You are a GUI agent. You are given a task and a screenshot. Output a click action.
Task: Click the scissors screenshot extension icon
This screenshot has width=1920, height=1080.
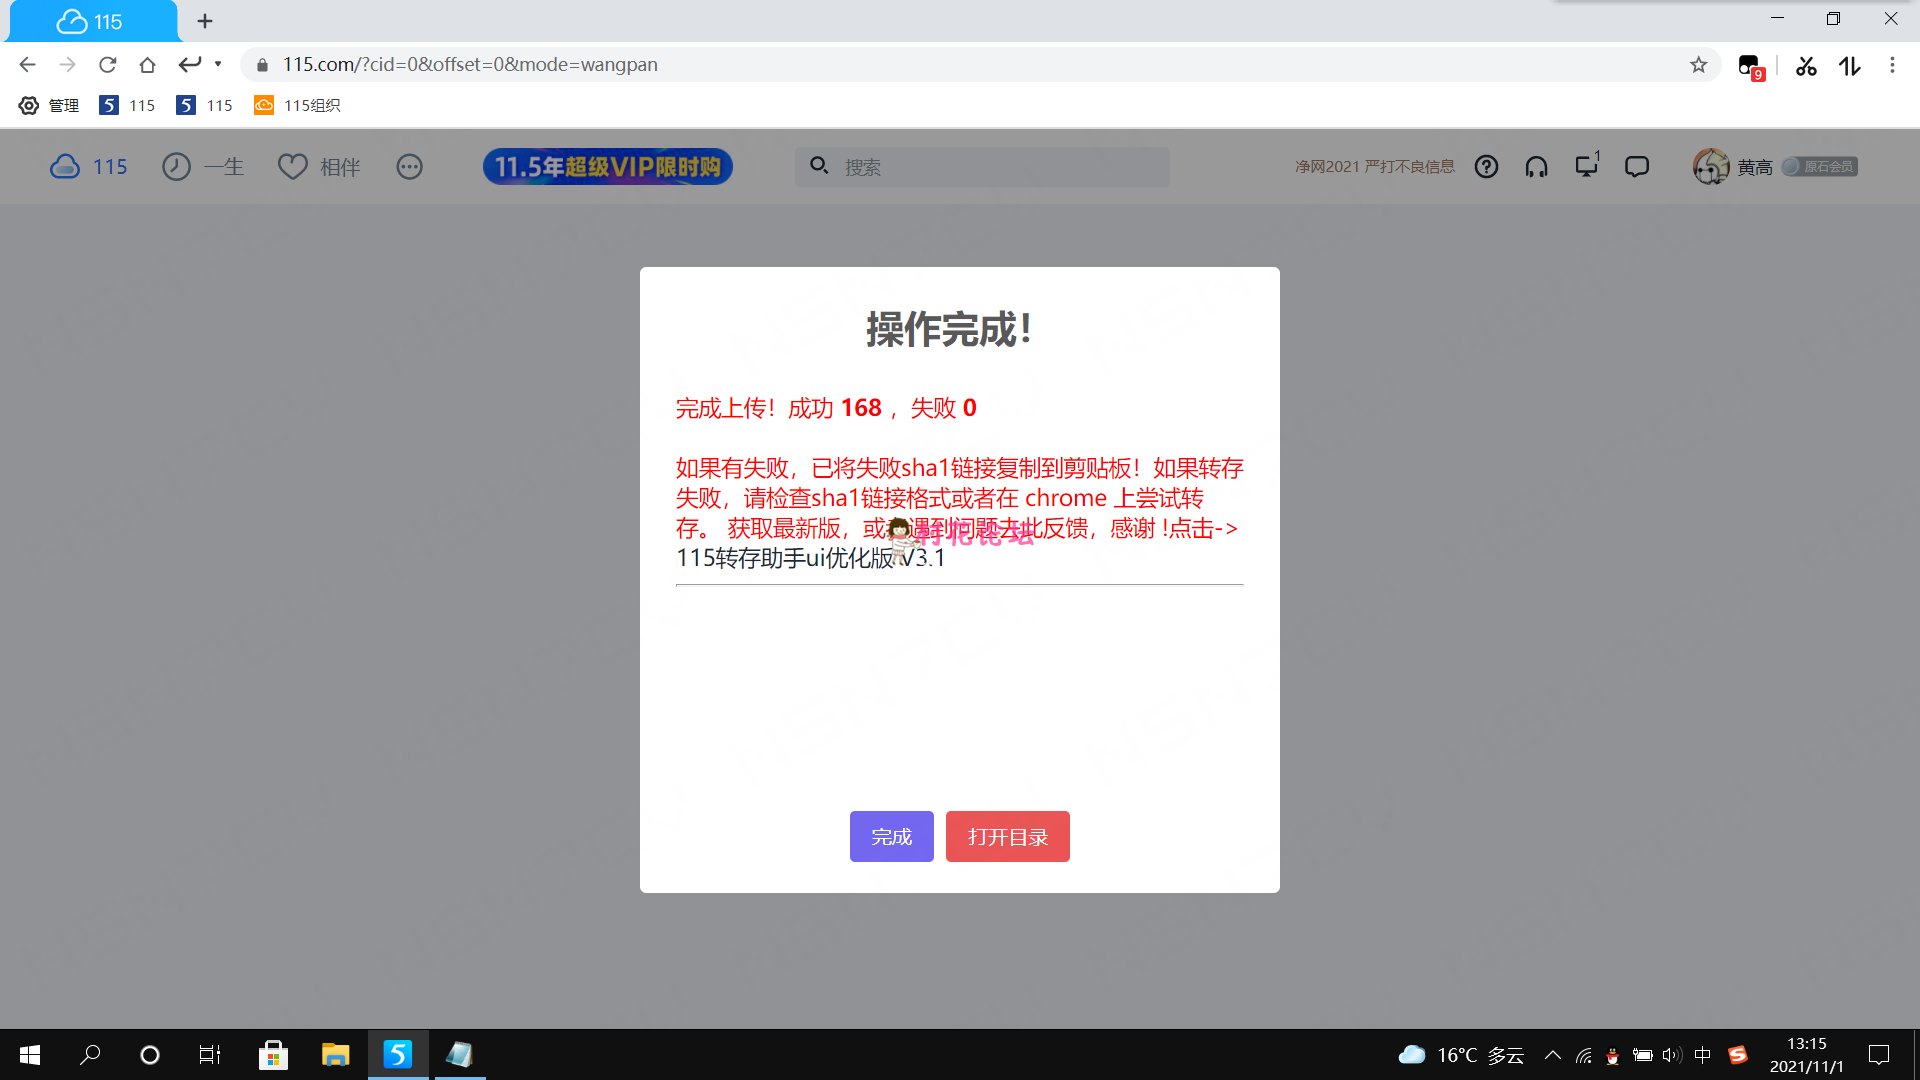(1806, 66)
